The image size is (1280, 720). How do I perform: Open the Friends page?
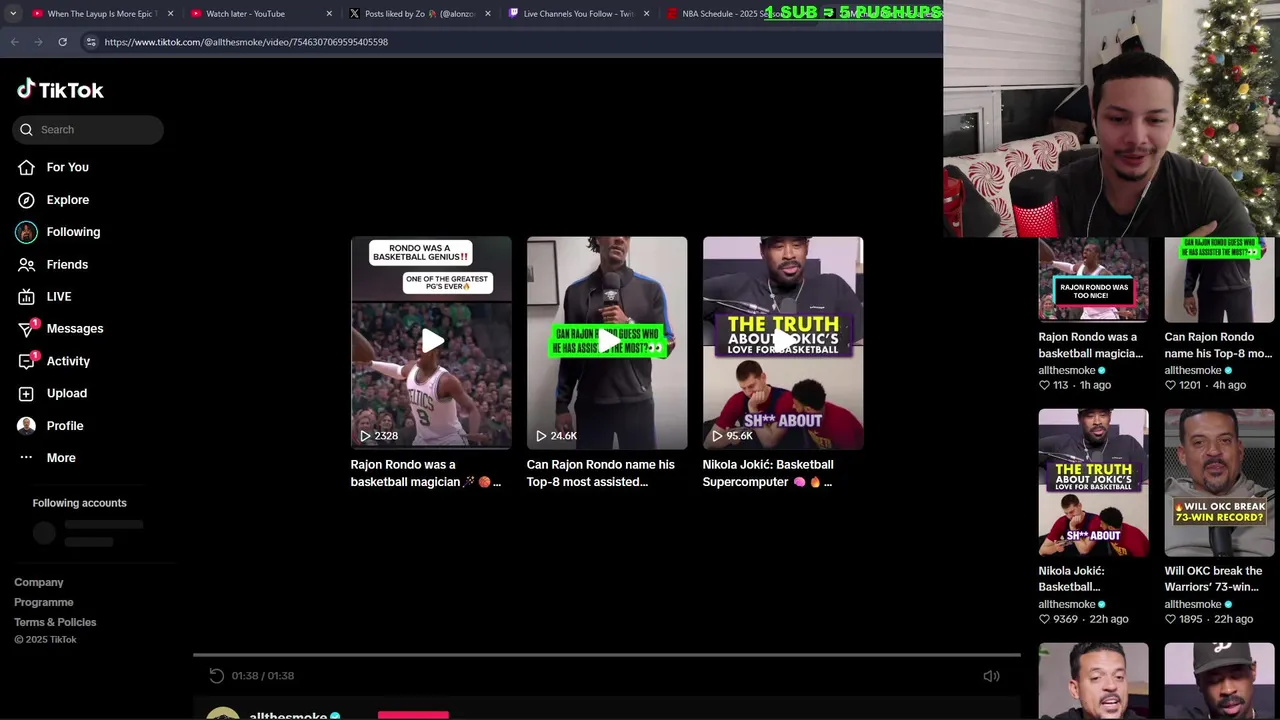point(67,264)
